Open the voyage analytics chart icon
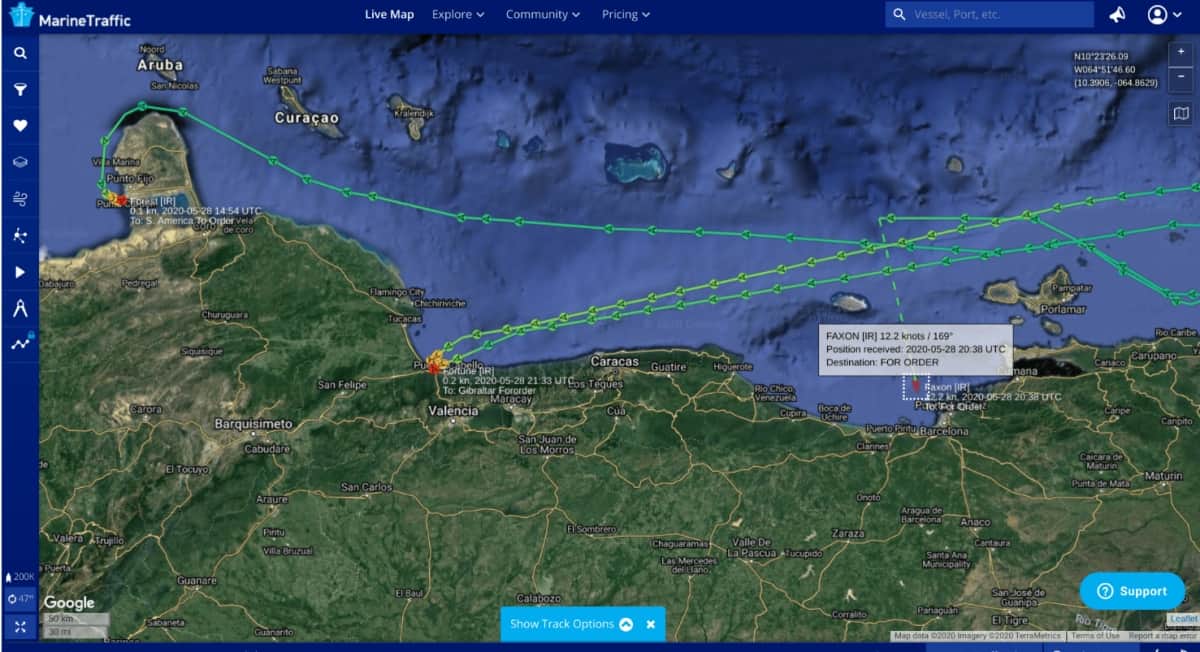Screen dimensions: 1200x652 [x=20, y=344]
